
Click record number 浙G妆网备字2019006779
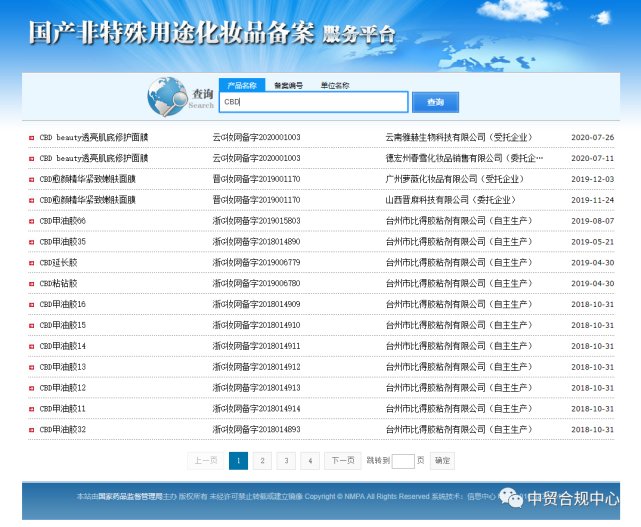[256, 262]
